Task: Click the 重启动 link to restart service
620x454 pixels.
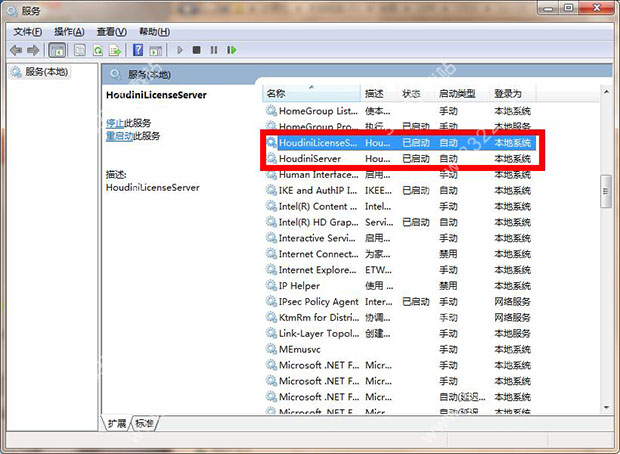Action: coord(119,136)
